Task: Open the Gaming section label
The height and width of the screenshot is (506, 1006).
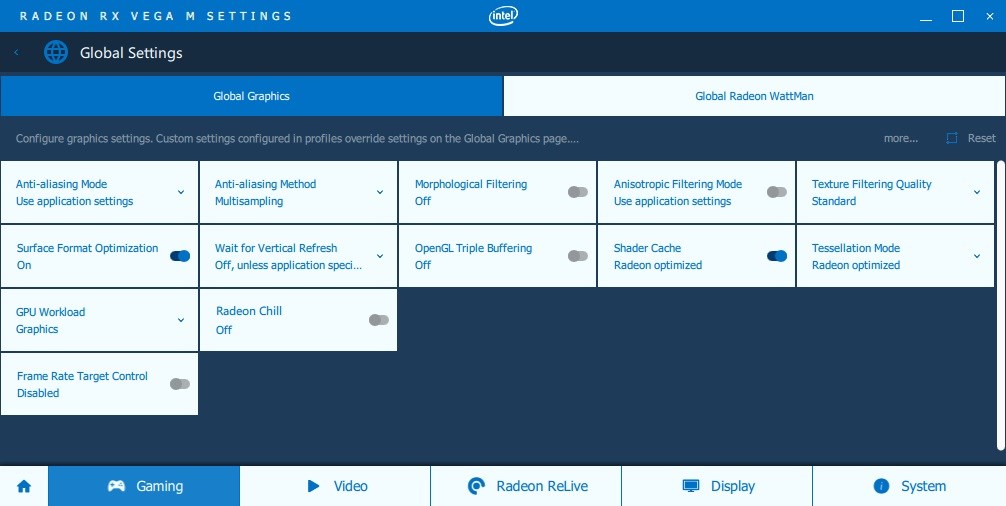Action: pyautogui.click(x=160, y=486)
